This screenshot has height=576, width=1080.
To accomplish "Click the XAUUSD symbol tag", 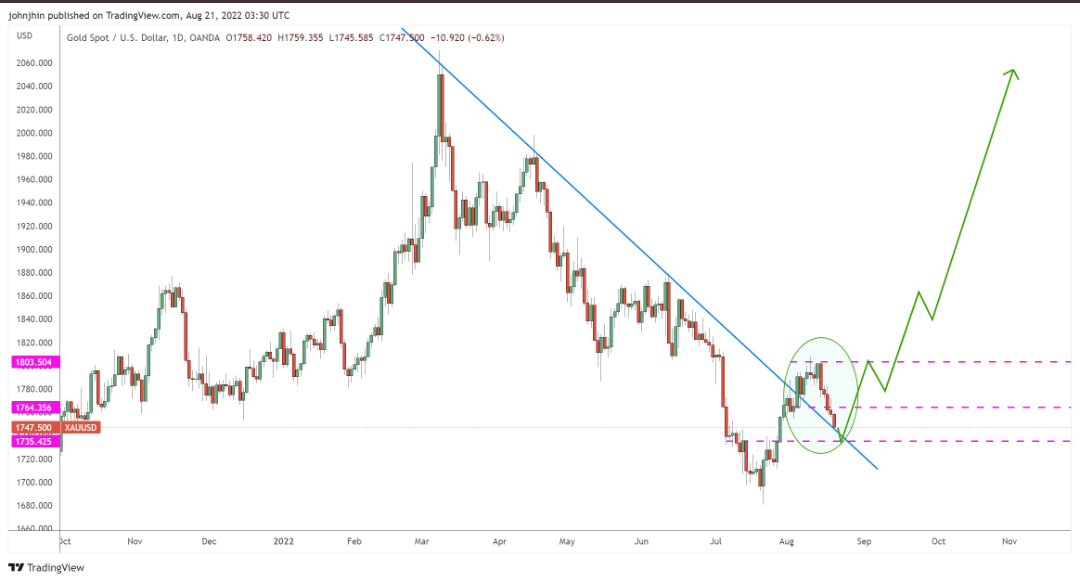I will tap(79, 427).
